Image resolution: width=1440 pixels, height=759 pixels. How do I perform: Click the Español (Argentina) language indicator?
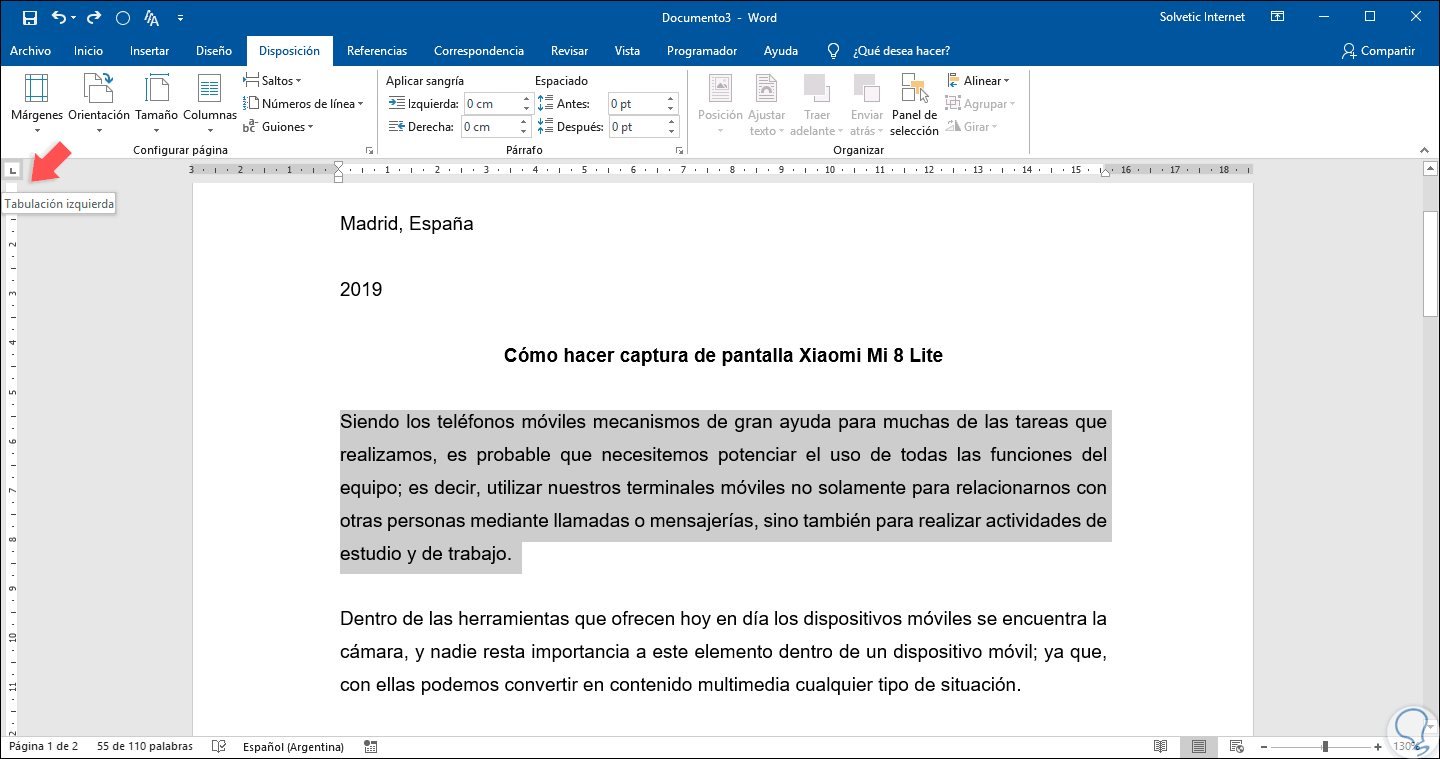pos(293,747)
